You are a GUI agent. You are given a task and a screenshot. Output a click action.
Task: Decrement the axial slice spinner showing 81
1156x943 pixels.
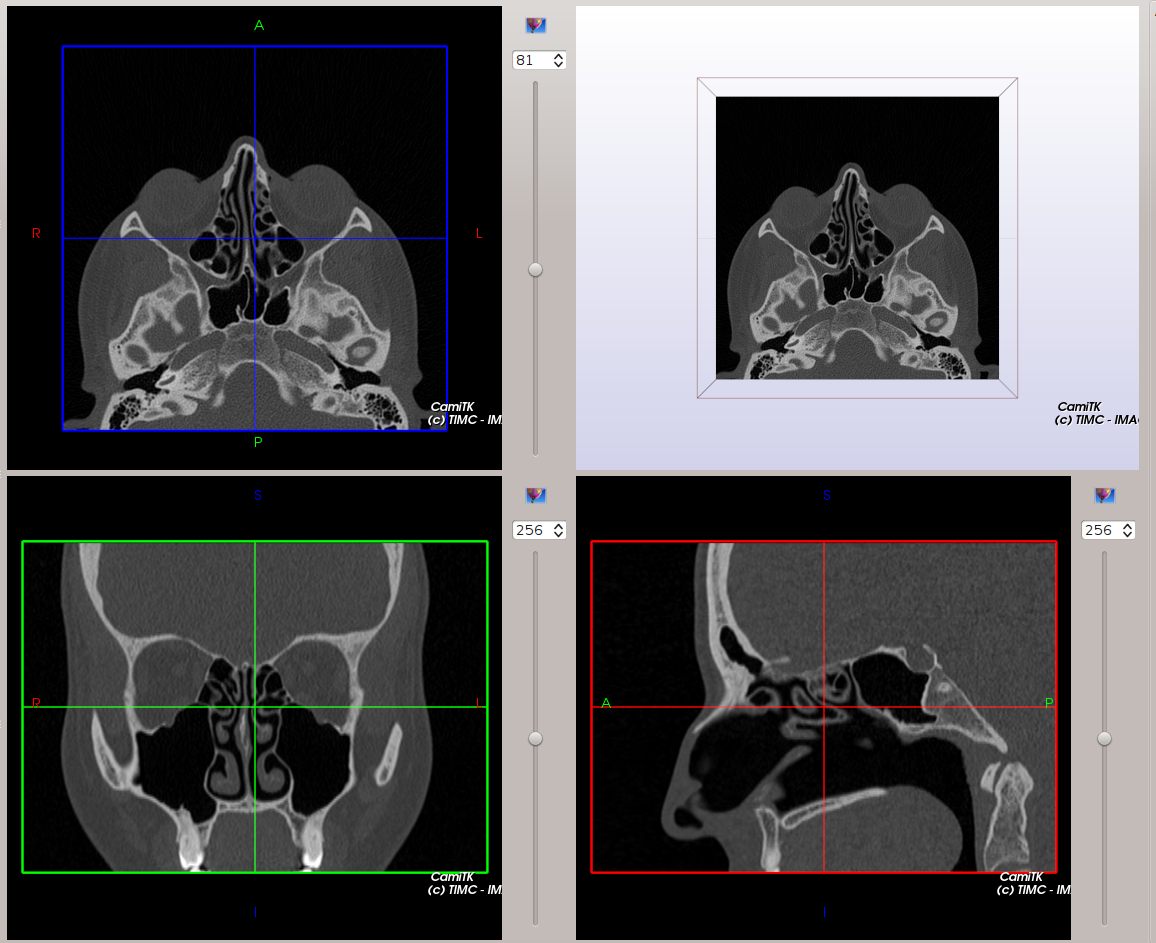click(559, 64)
